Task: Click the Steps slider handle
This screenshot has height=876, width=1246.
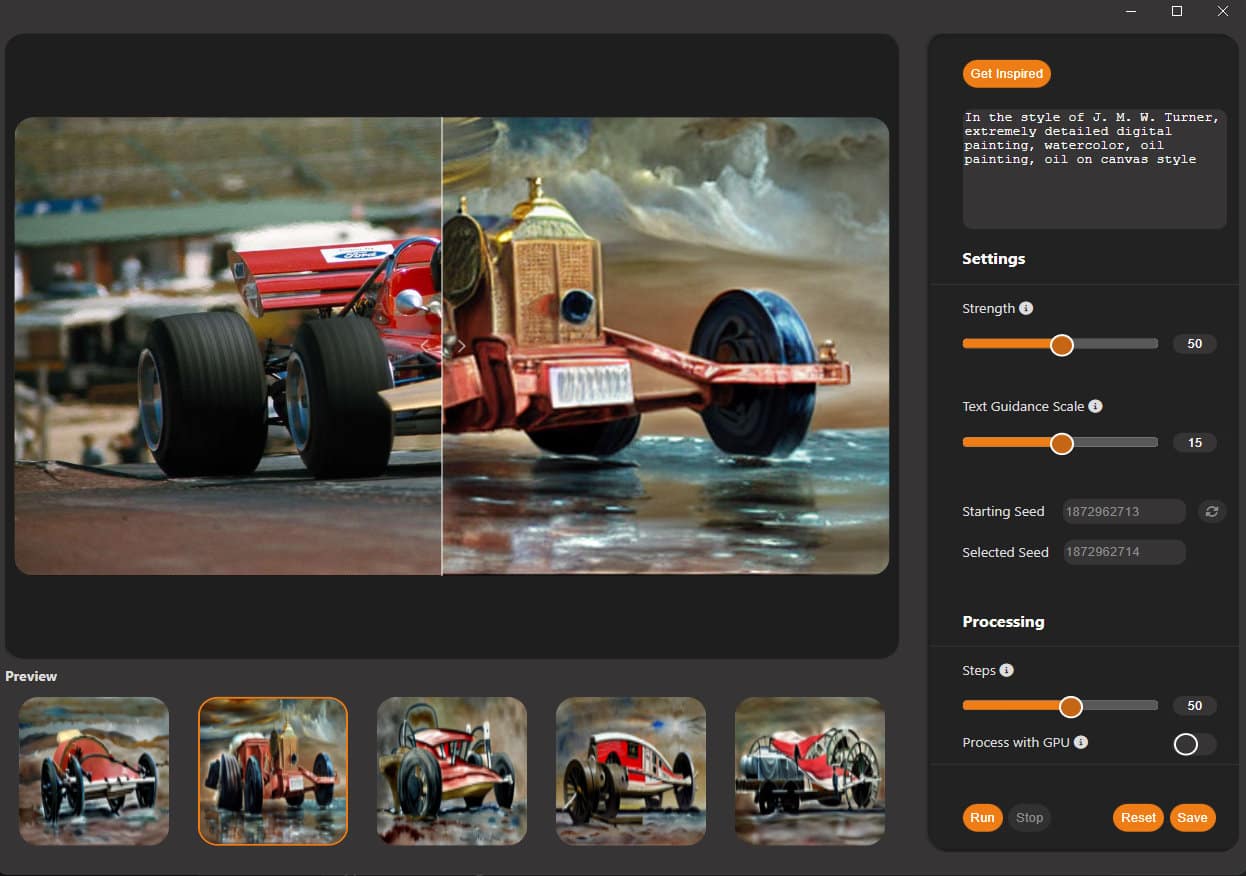Action: pyautogui.click(x=1070, y=706)
